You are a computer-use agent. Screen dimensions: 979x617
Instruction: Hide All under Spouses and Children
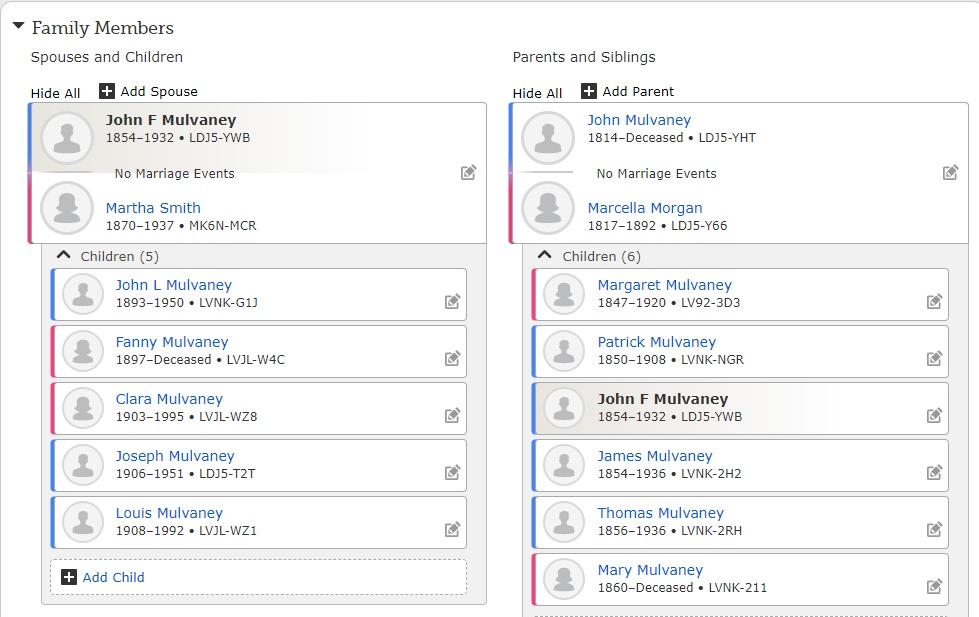click(x=56, y=93)
